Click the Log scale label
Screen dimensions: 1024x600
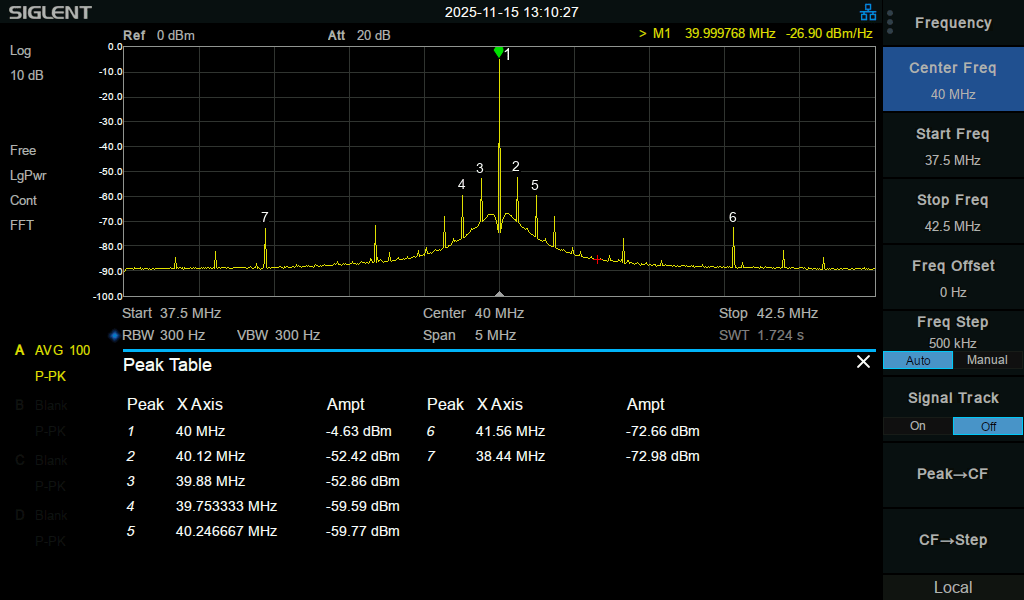pos(20,51)
